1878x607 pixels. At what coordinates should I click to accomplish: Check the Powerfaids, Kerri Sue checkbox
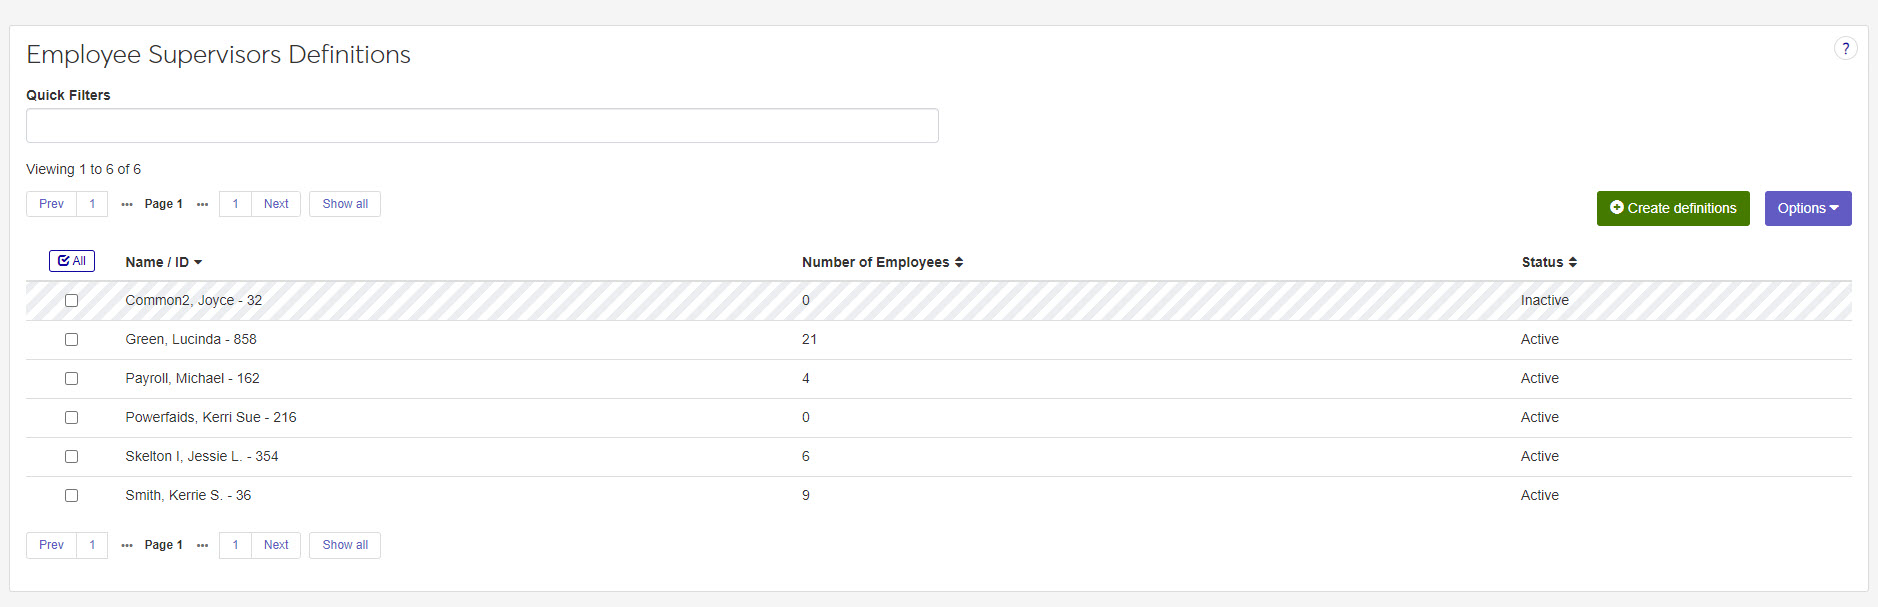pos(71,417)
